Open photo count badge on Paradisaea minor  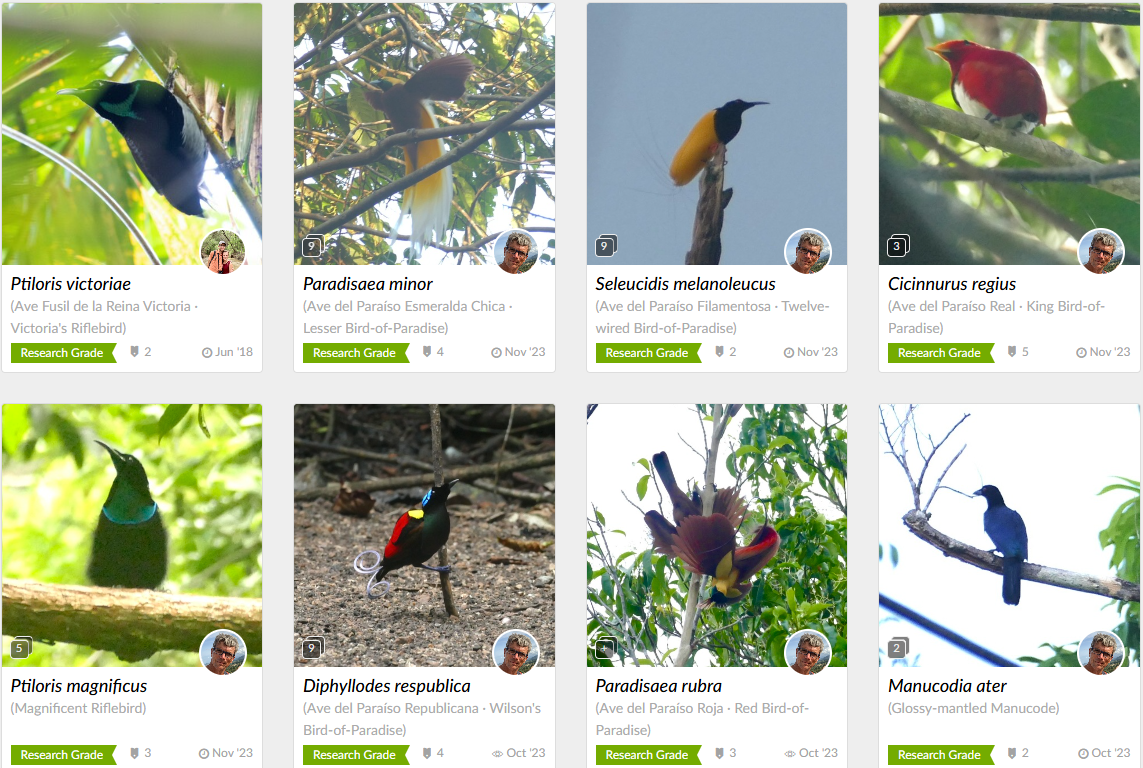click(x=312, y=246)
